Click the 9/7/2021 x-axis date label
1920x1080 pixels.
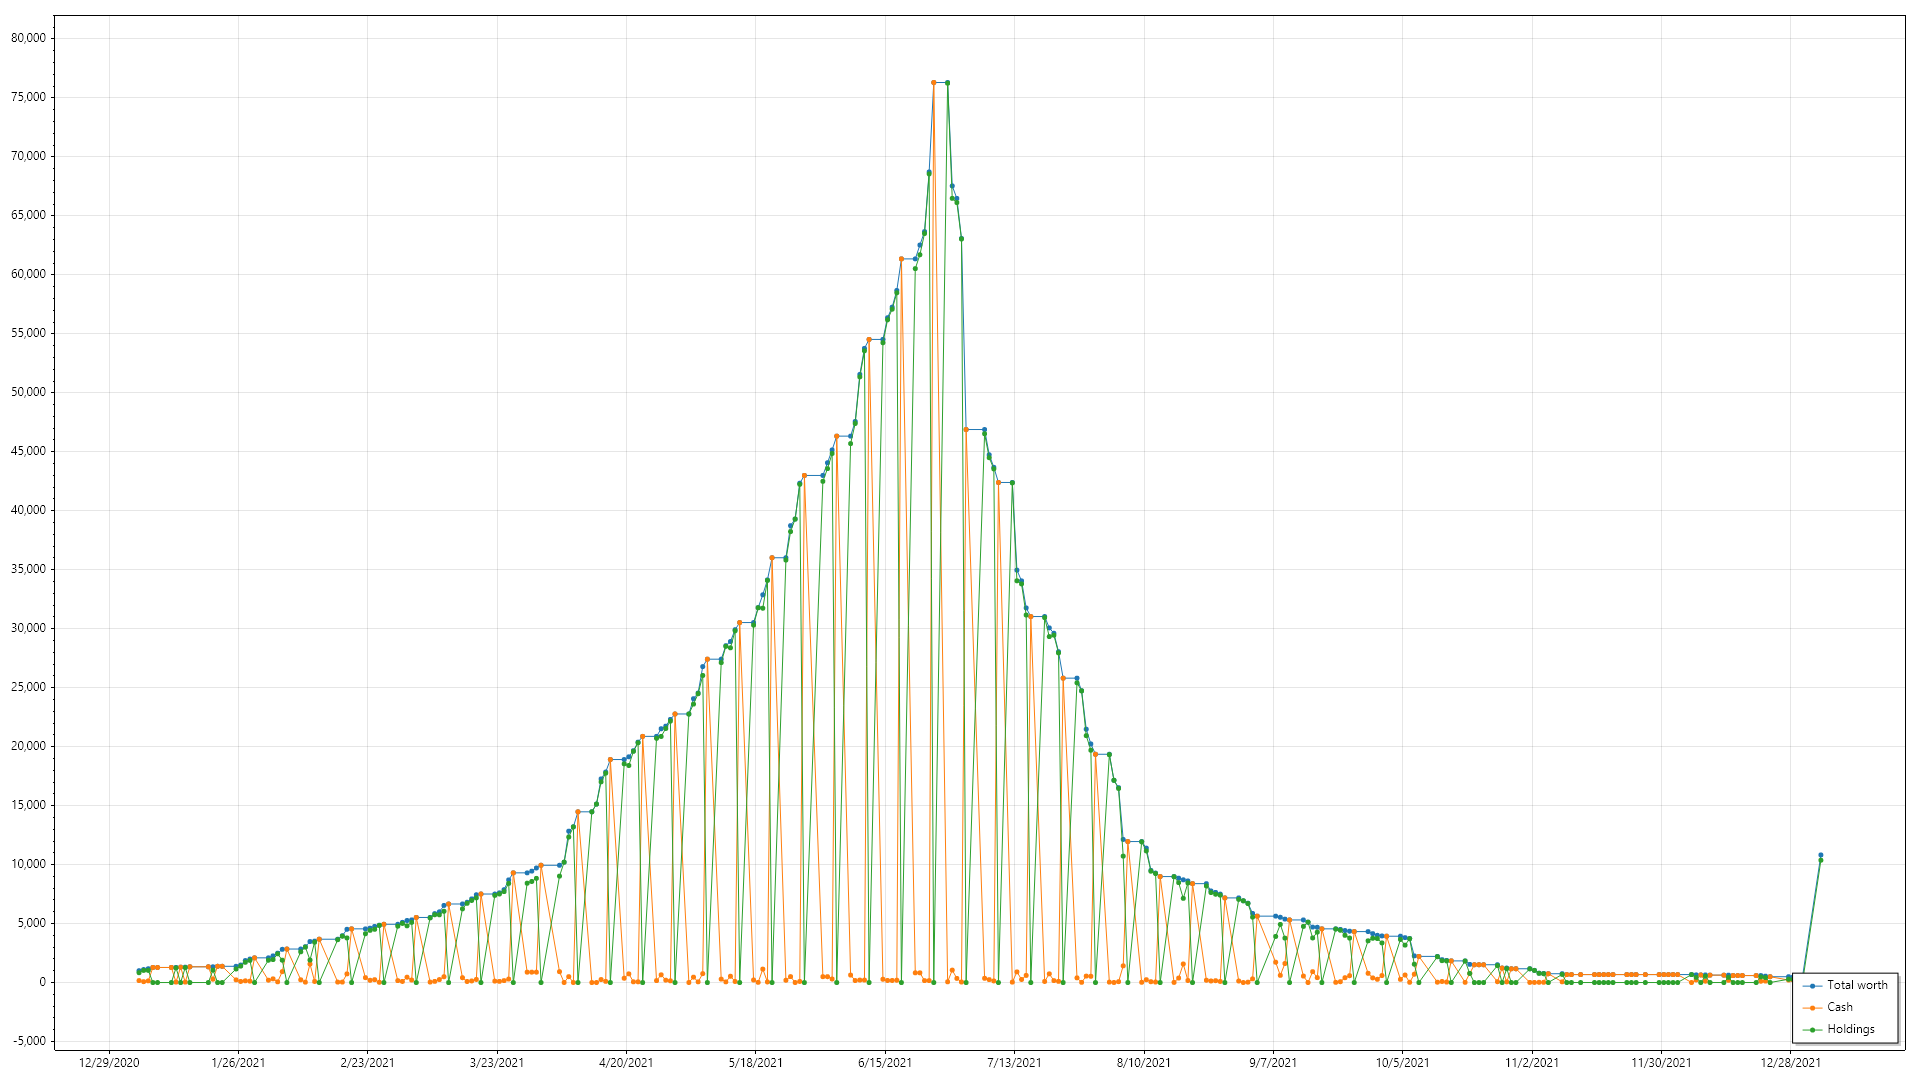point(1273,1063)
